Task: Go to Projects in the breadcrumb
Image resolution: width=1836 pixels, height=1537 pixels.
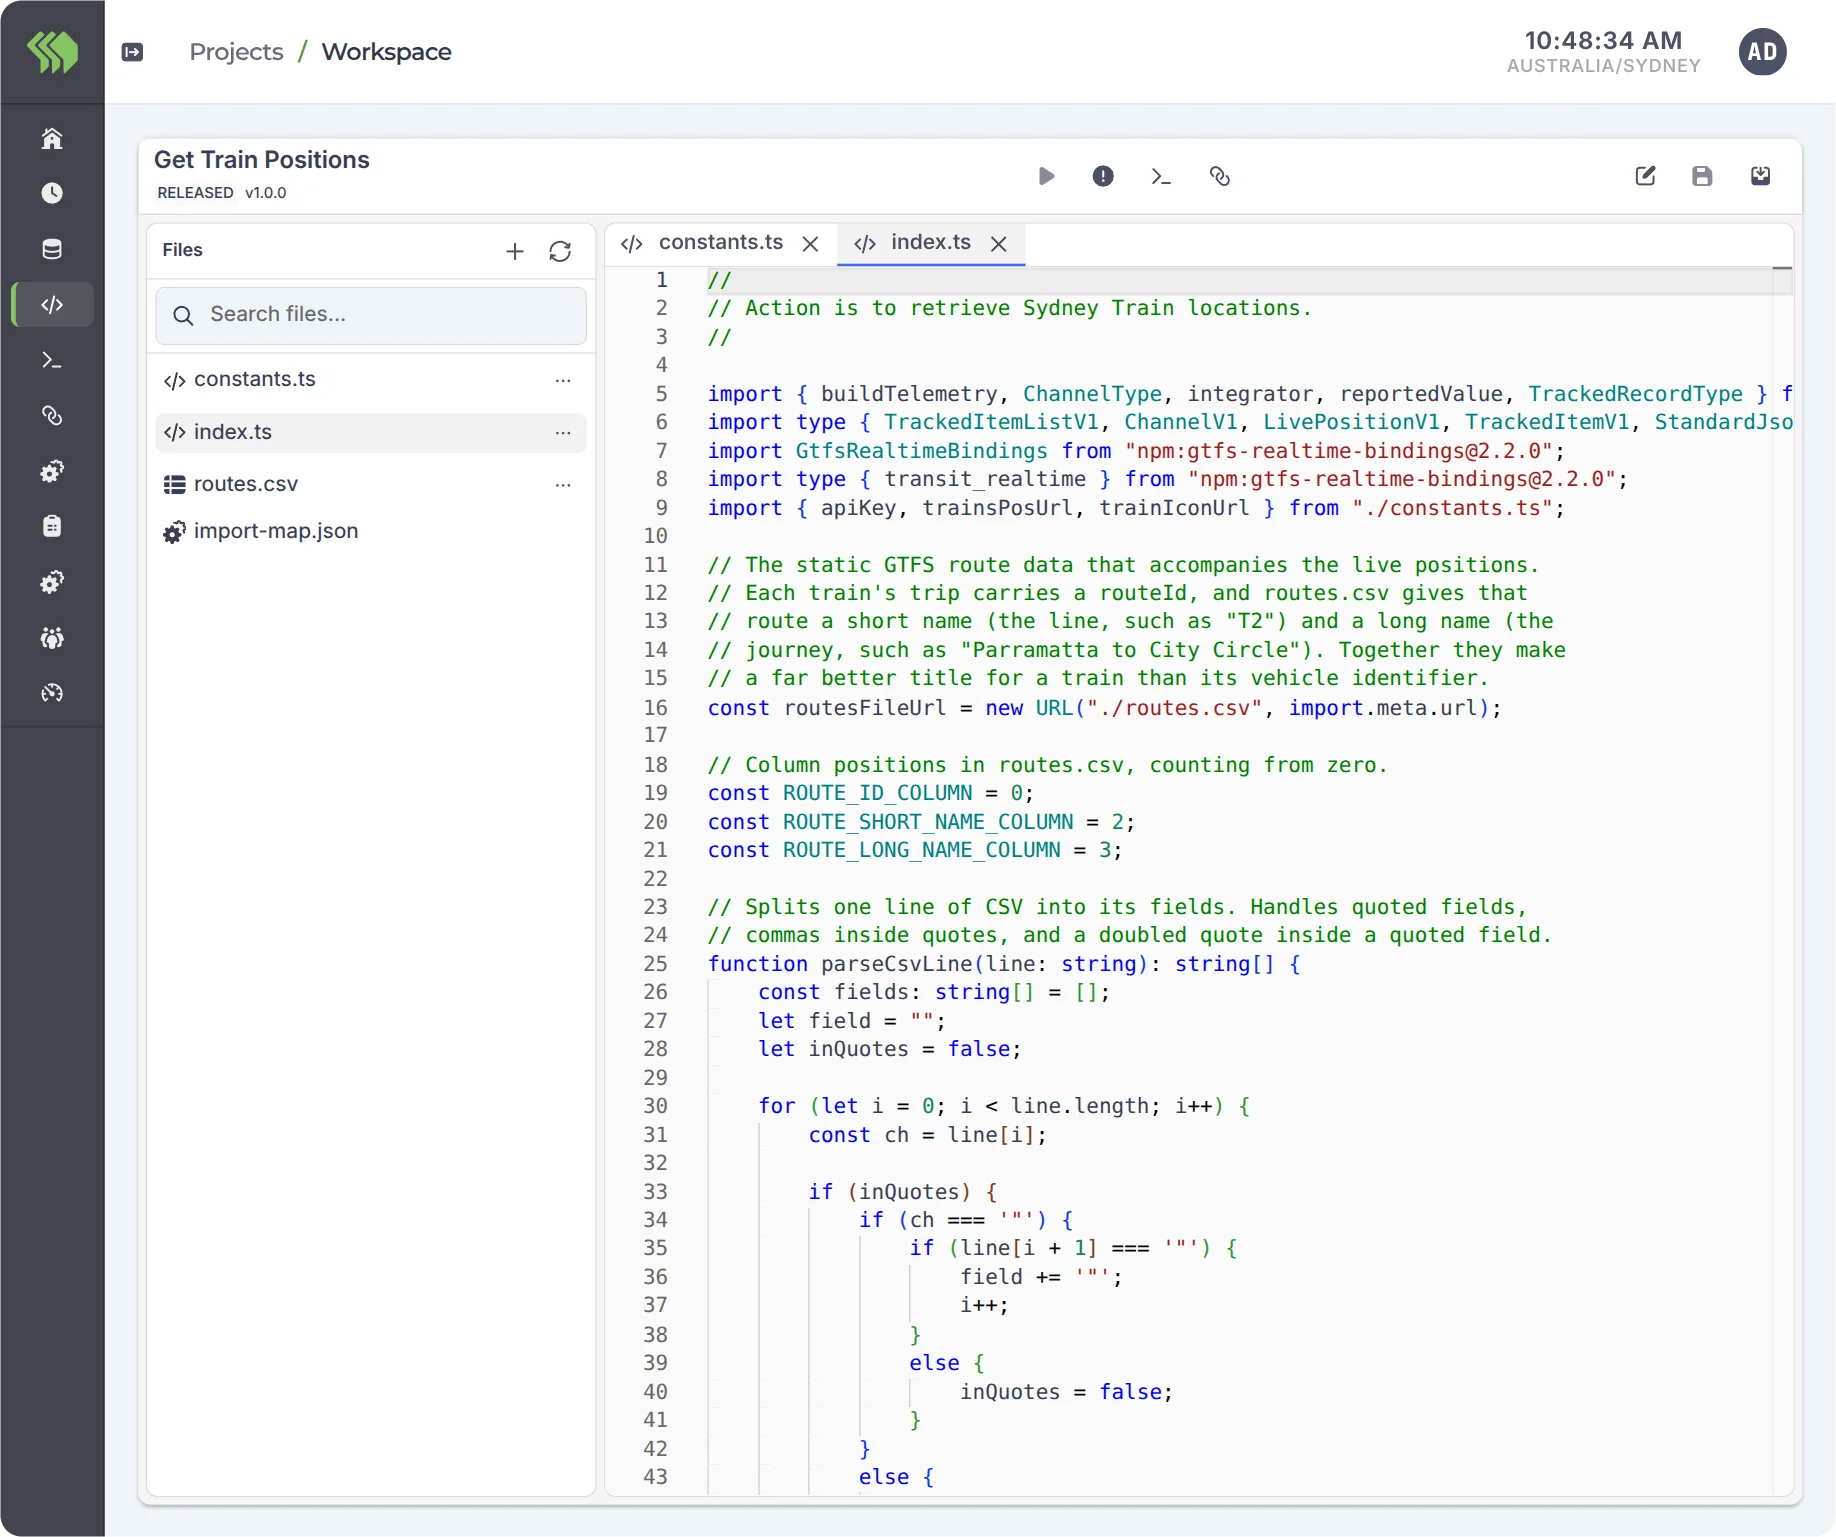Action: pyautogui.click(x=236, y=52)
